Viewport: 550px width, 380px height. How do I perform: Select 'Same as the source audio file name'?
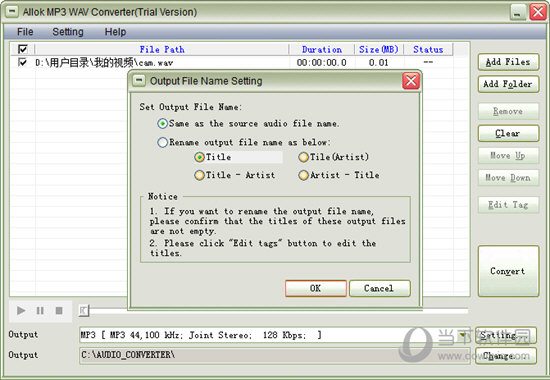coord(248,124)
